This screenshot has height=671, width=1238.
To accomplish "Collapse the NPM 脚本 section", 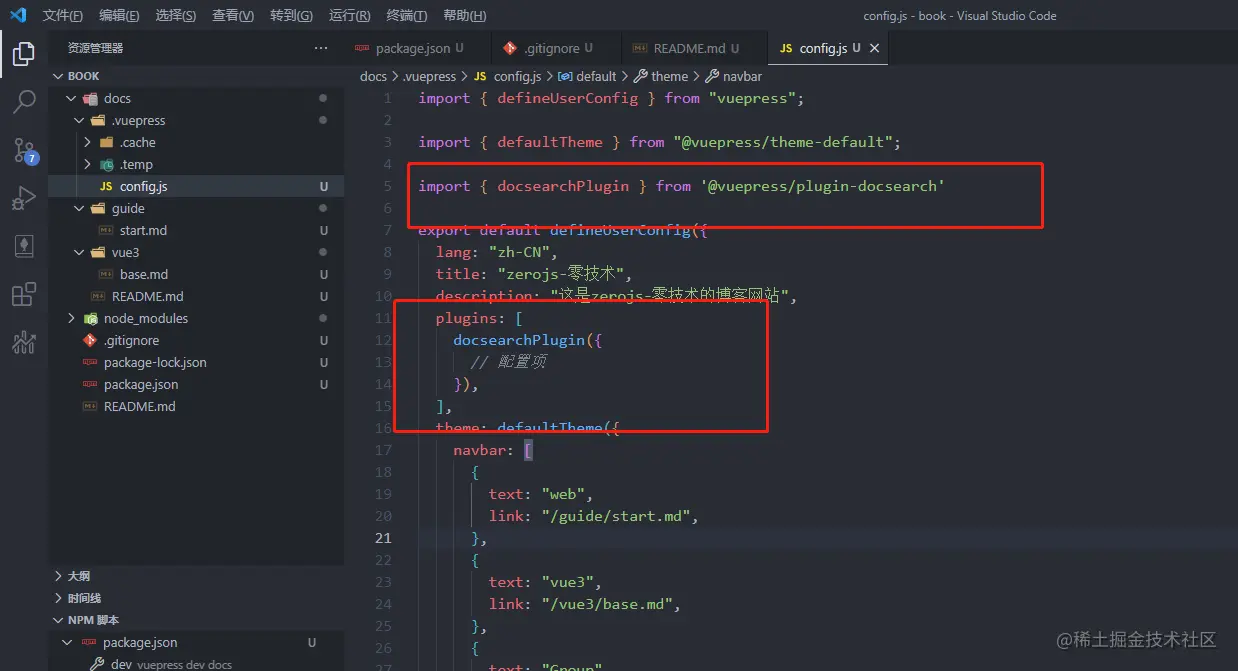I will coord(58,620).
